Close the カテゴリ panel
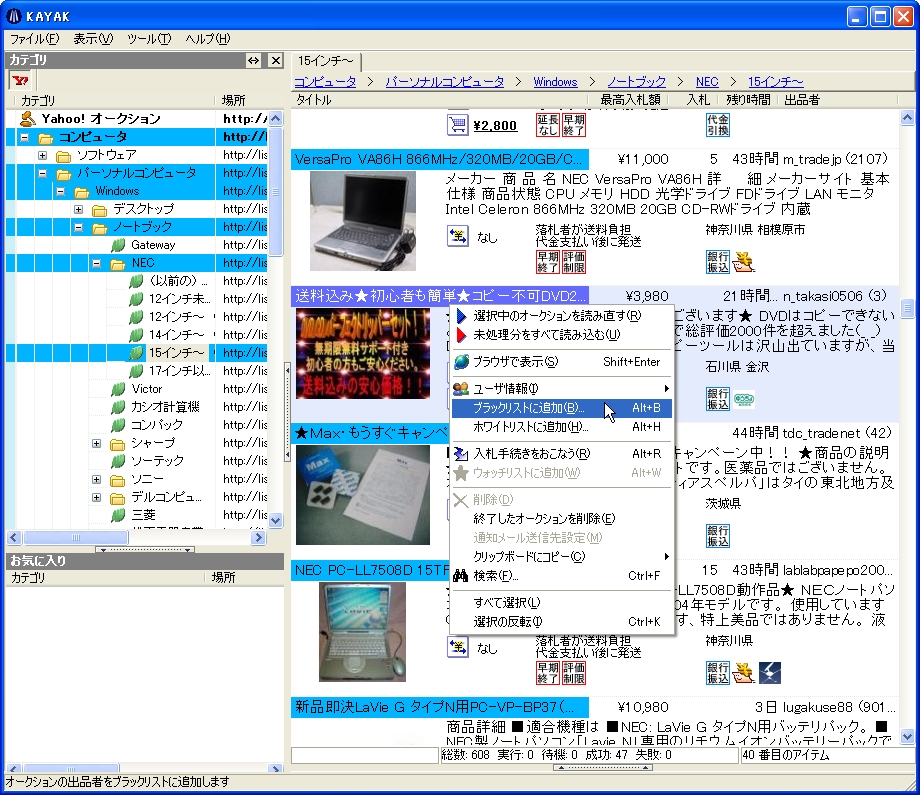 [275, 60]
